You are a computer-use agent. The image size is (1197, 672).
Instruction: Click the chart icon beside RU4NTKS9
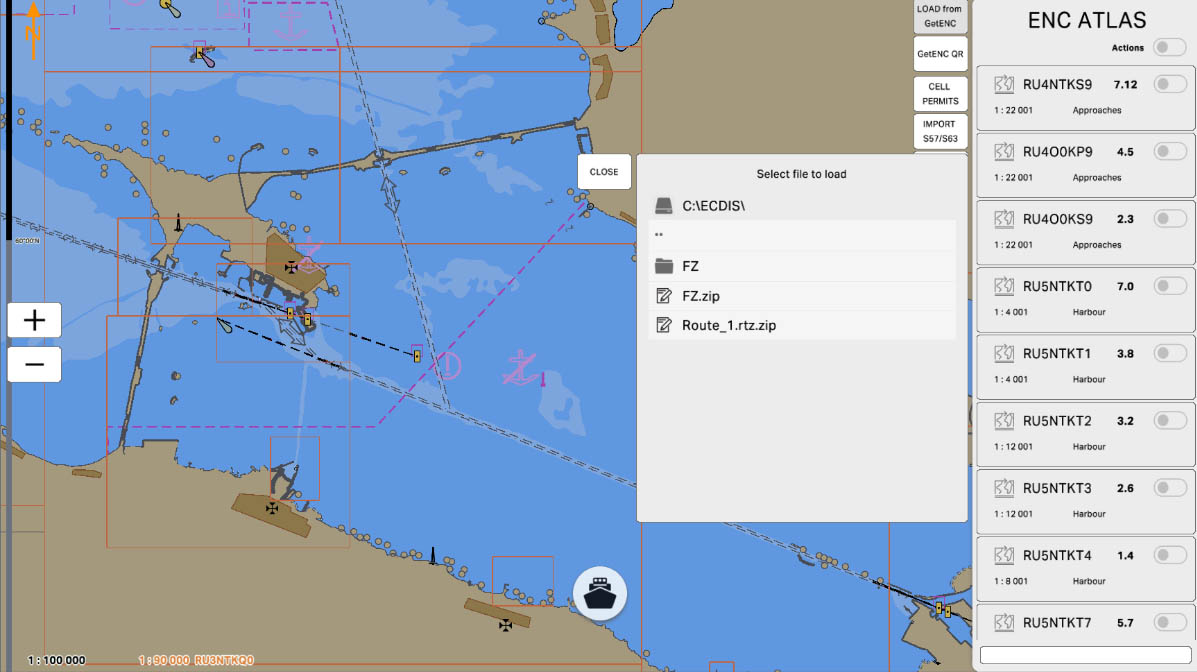point(1005,85)
